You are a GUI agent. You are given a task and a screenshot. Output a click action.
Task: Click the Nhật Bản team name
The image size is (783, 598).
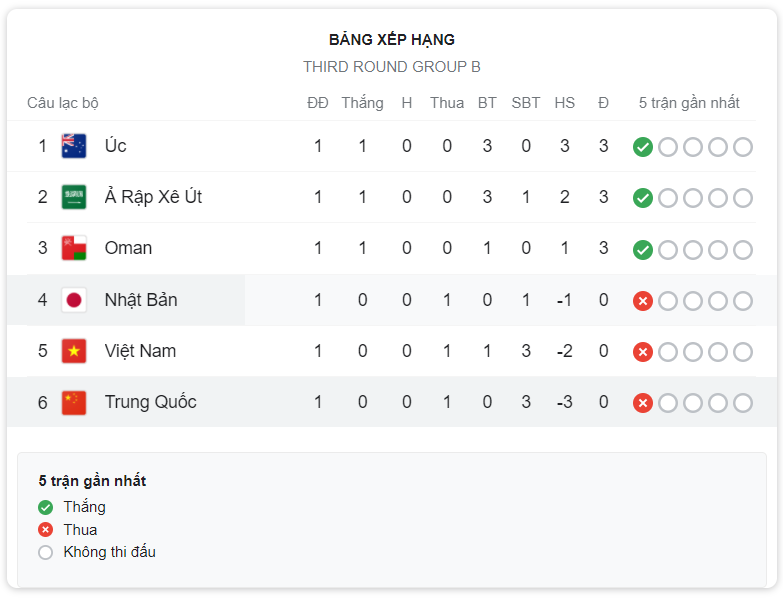[x=141, y=299]
